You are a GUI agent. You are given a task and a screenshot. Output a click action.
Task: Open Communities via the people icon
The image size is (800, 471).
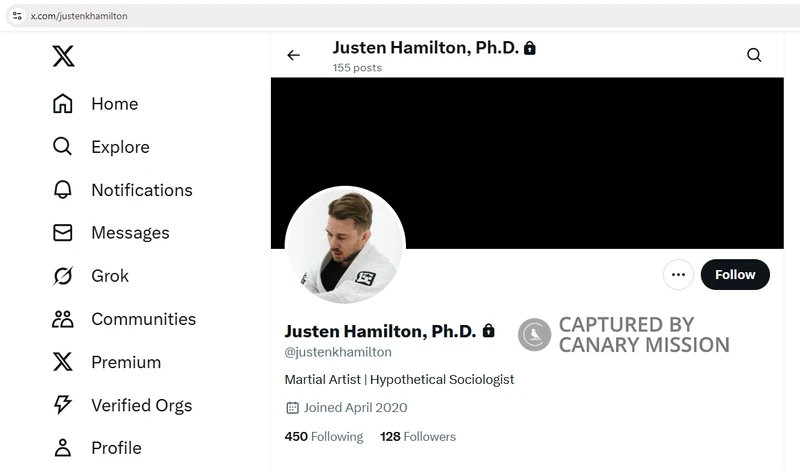[x=63, y=319]
